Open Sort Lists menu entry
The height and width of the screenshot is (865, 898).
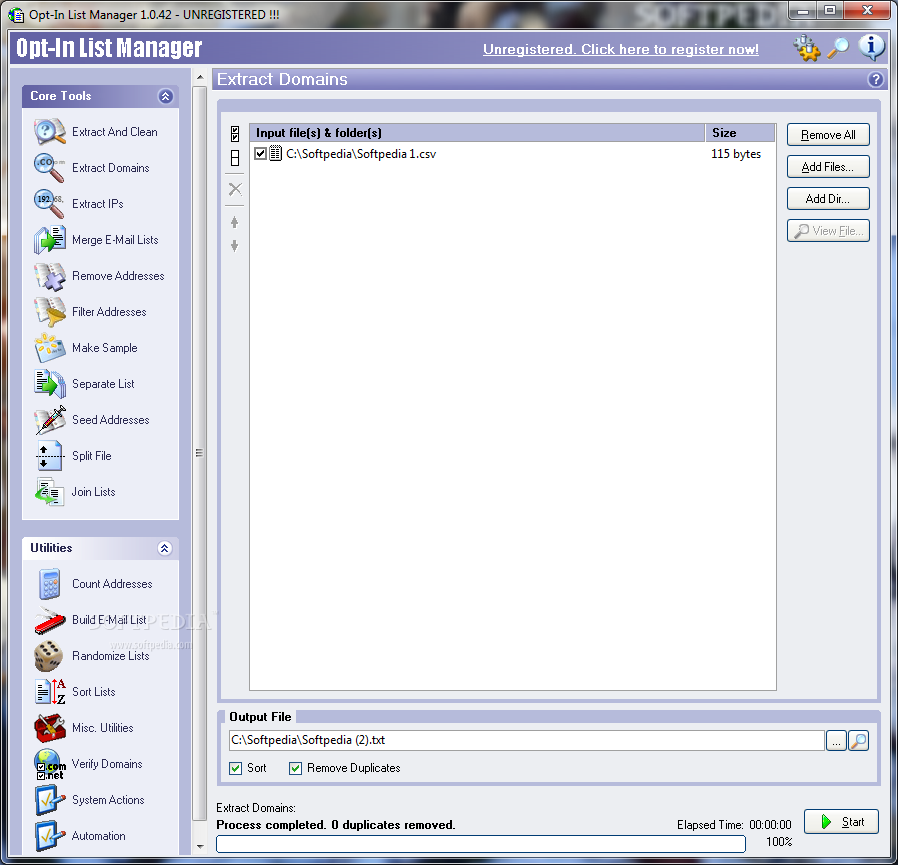[x=93, y=692]
